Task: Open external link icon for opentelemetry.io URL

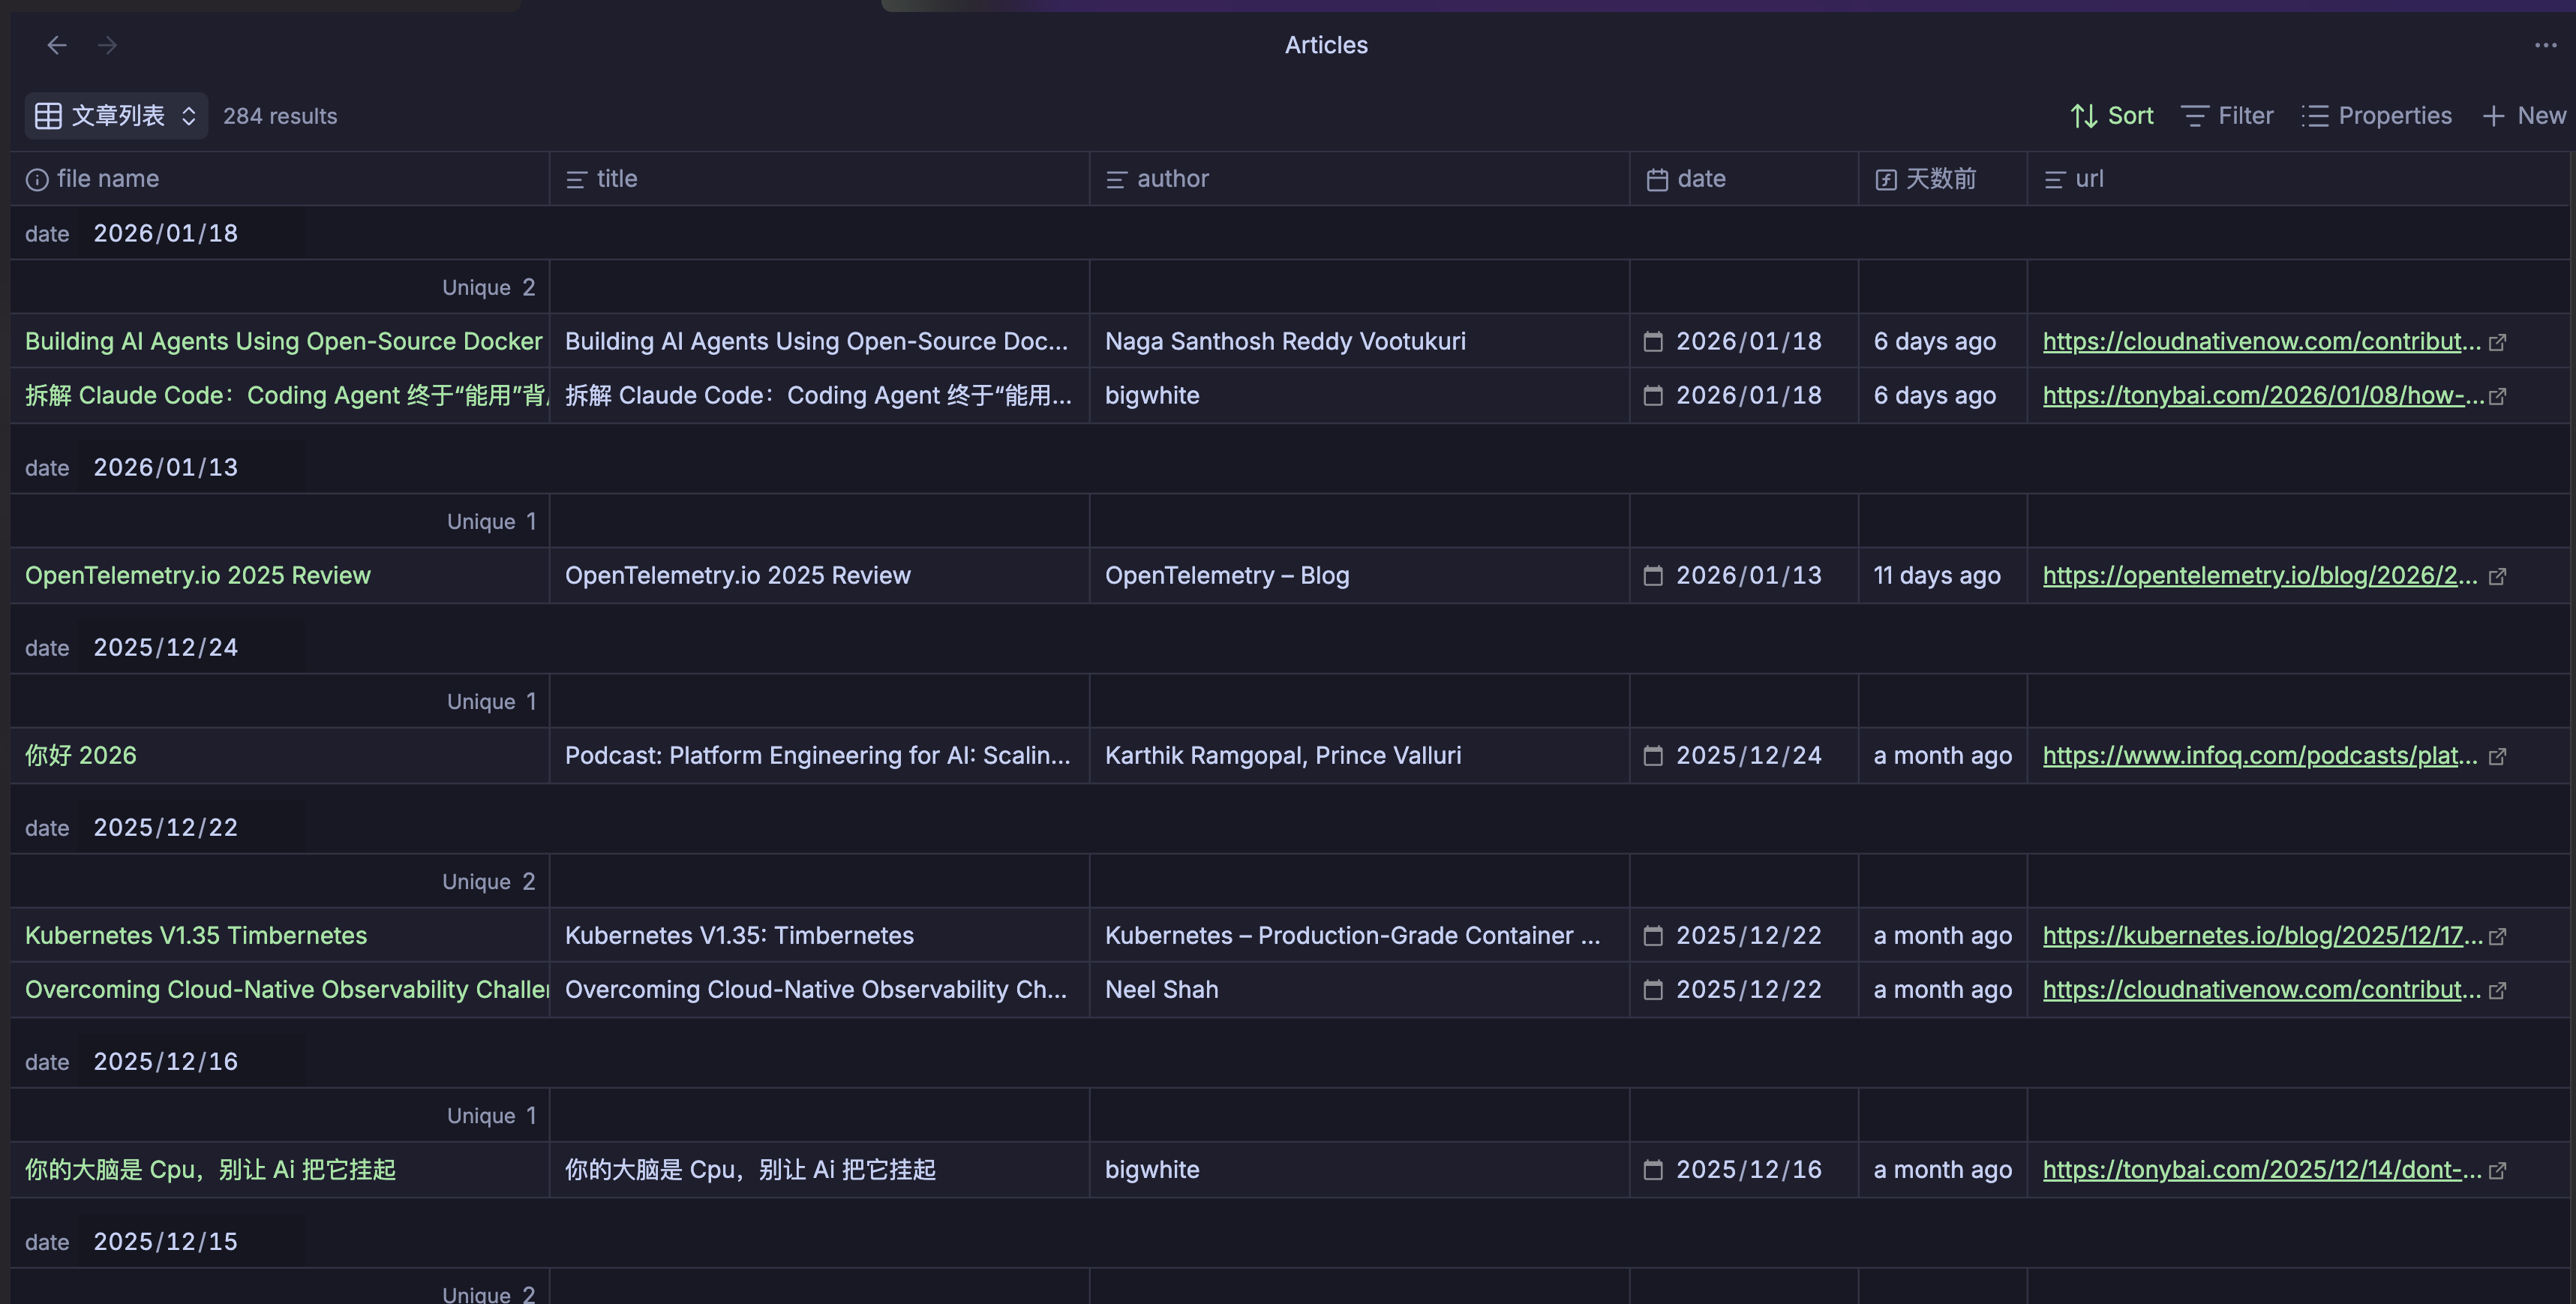Action: tap(2497, 576)
